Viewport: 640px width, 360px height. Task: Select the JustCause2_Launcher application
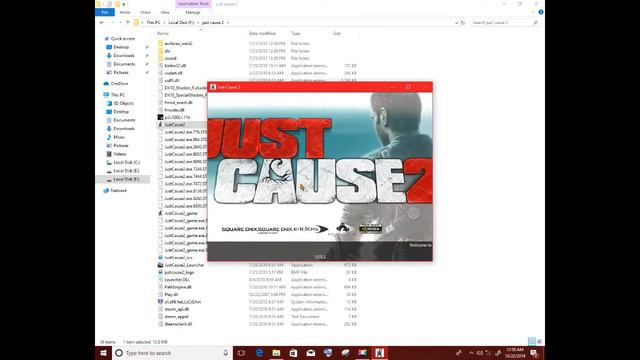click(x=184, y=265)
